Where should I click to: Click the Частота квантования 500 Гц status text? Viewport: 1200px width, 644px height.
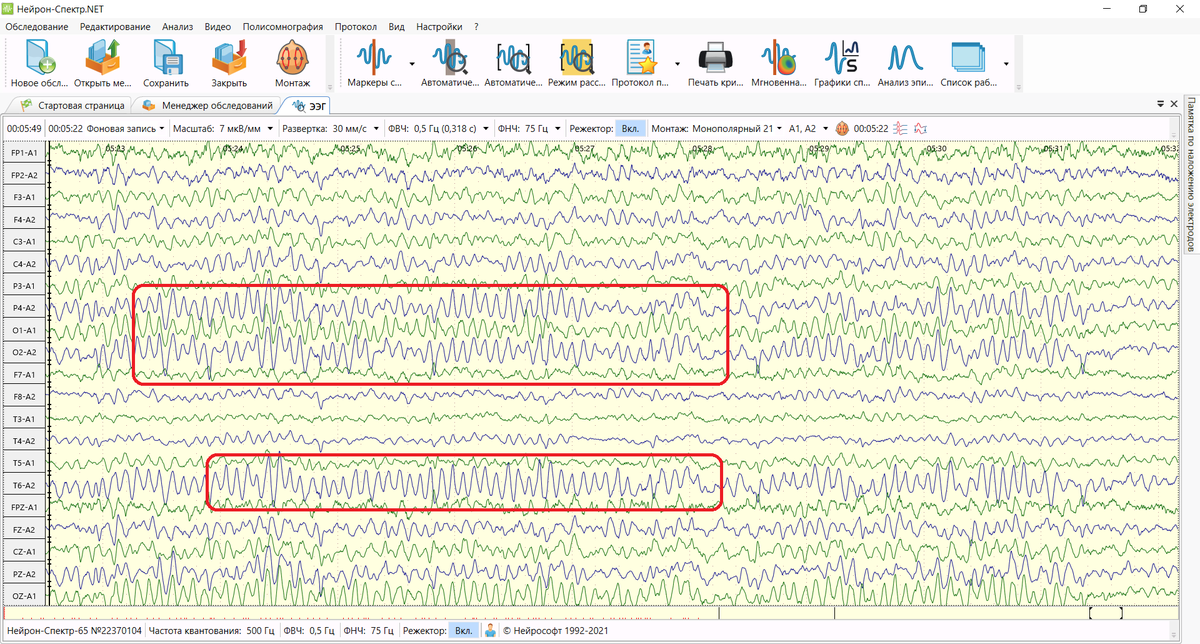[x=211, y=631]
